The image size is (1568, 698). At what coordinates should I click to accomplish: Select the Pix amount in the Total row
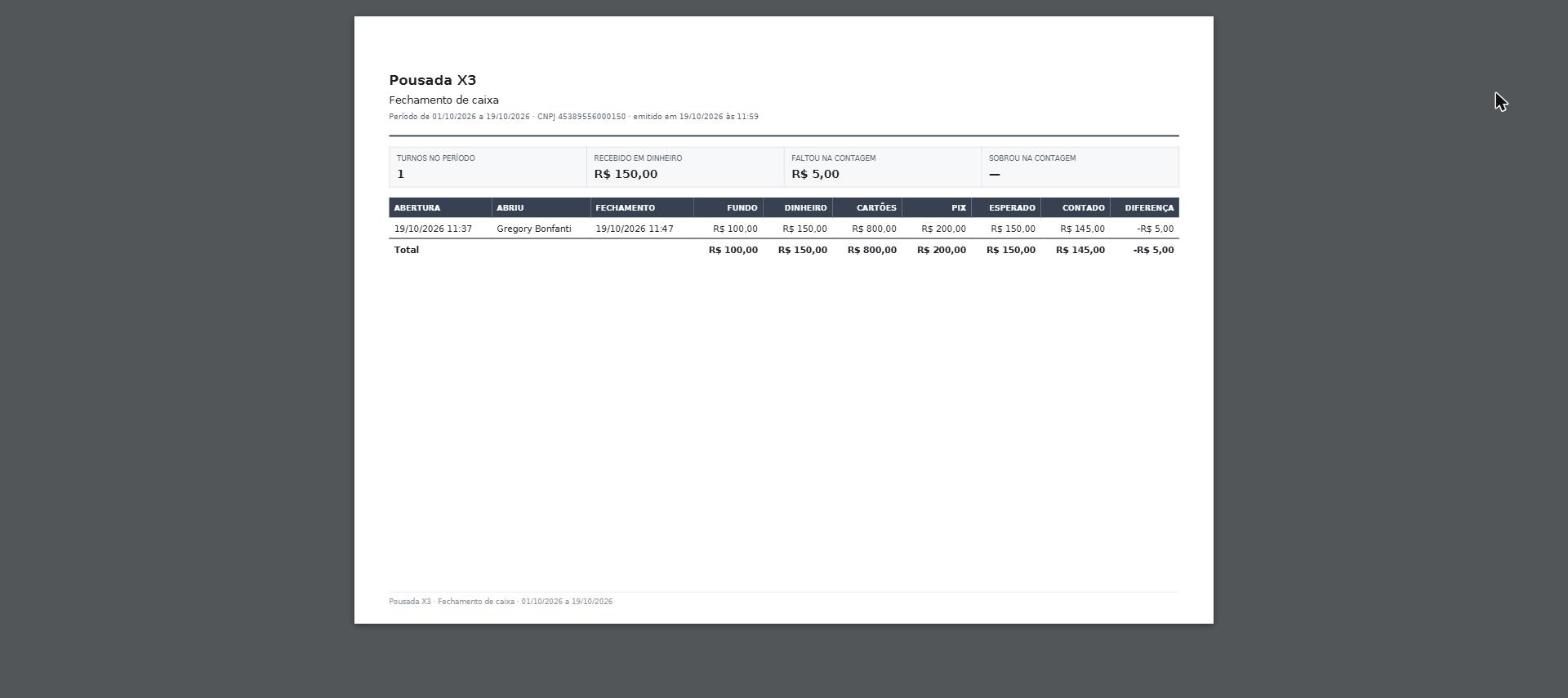point(942,250)
